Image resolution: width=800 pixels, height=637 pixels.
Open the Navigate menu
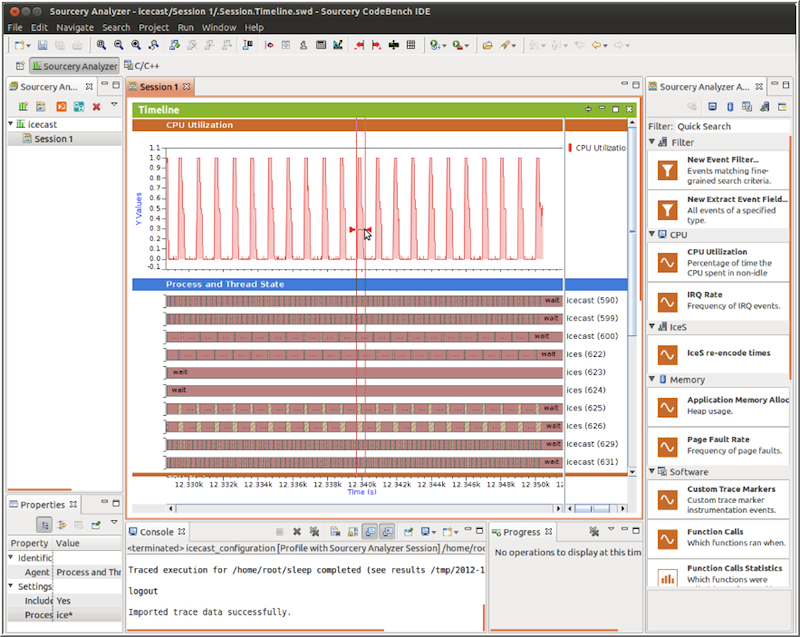click(75, 28)
